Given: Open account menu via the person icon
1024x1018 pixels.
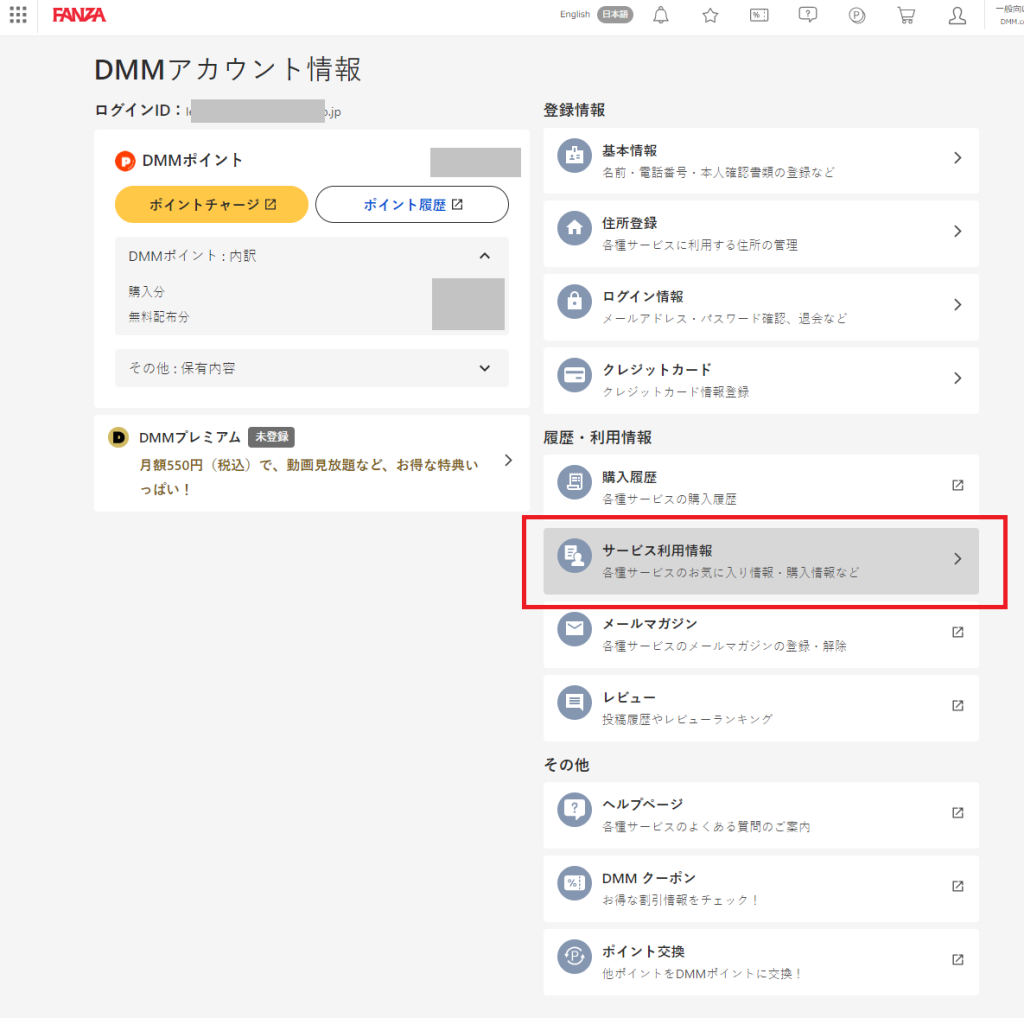Looking at the screenshot, I should coord(956,15).
